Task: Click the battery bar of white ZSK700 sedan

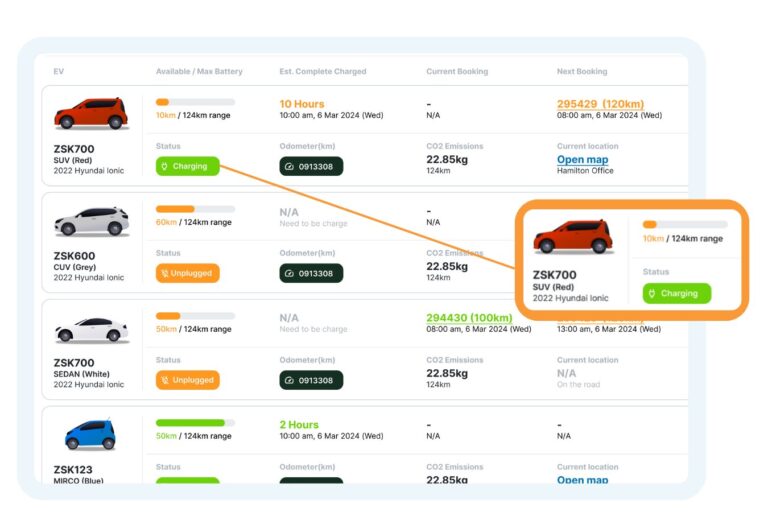Action: pyautogui.click(x=195, y=316)
